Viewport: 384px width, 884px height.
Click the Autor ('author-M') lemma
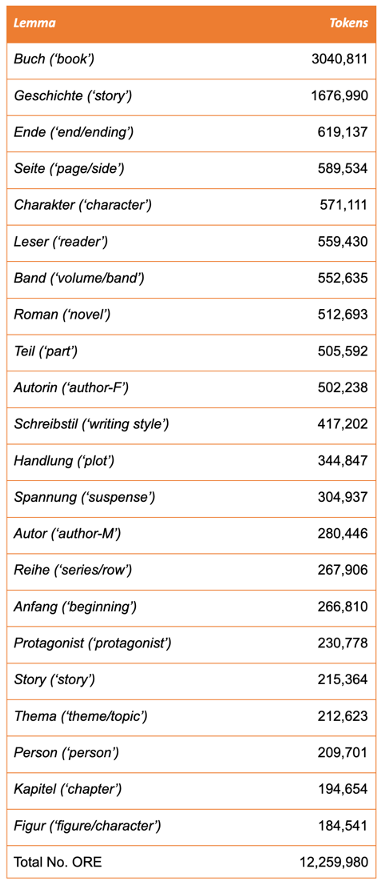coord(67,534)
